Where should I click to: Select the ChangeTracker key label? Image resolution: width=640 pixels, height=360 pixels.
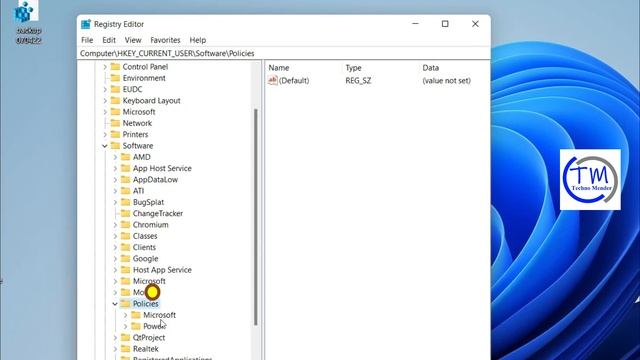(x=158, y=213)
